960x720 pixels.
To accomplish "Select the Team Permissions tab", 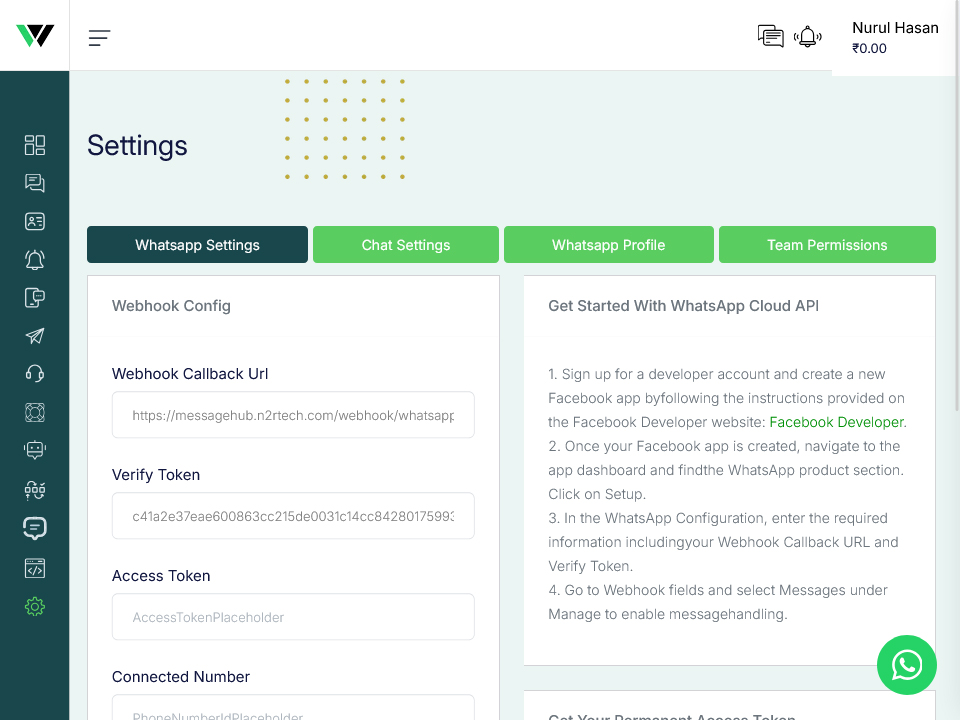I will pos(826,245).
